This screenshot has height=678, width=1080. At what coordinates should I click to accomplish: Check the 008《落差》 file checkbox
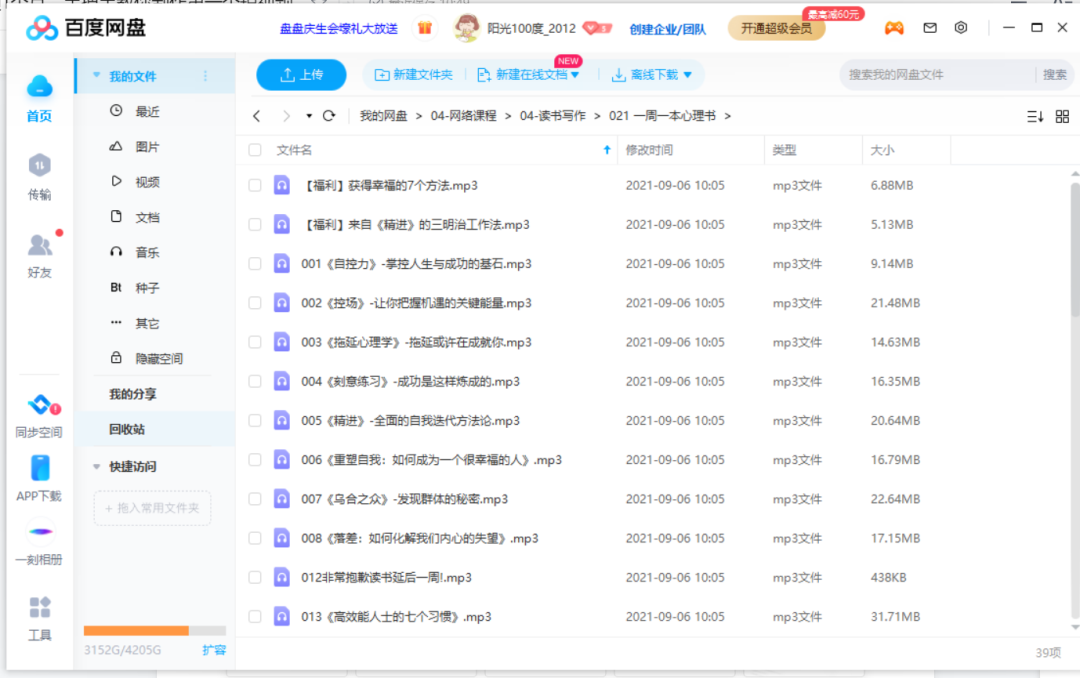pyautogui.click(x=255, y=538)
